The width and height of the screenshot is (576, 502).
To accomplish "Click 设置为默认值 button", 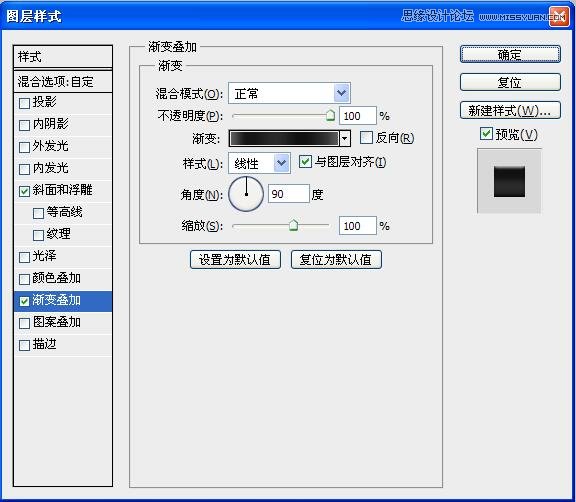I will tap(235, 260).
